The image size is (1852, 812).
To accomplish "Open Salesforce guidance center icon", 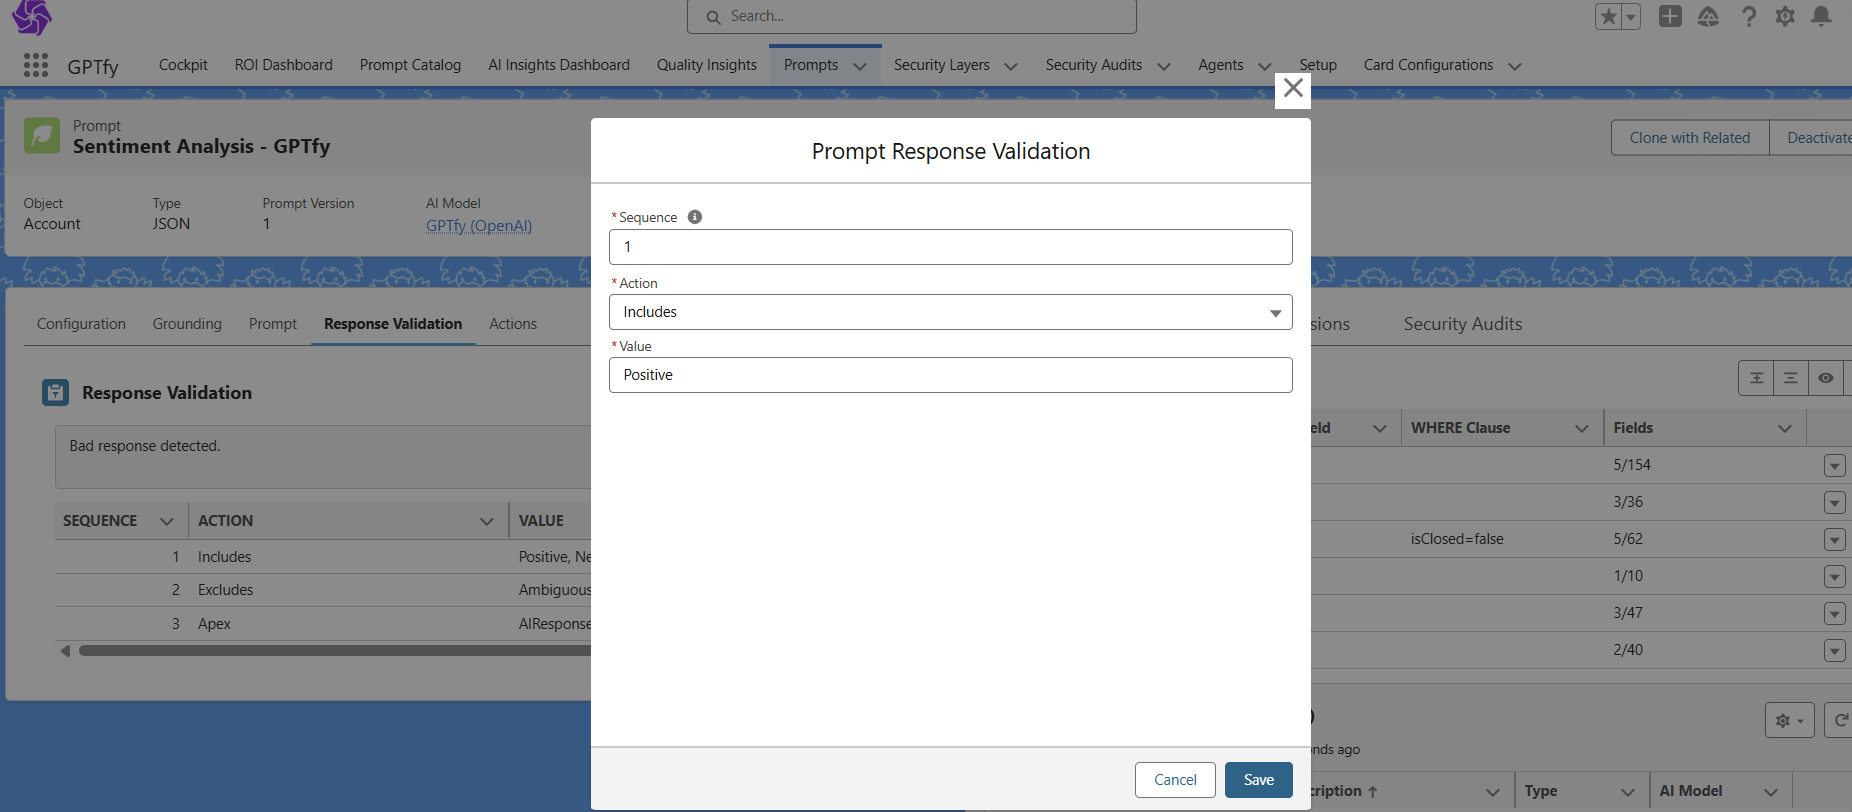I will (x=1708, y=16).
